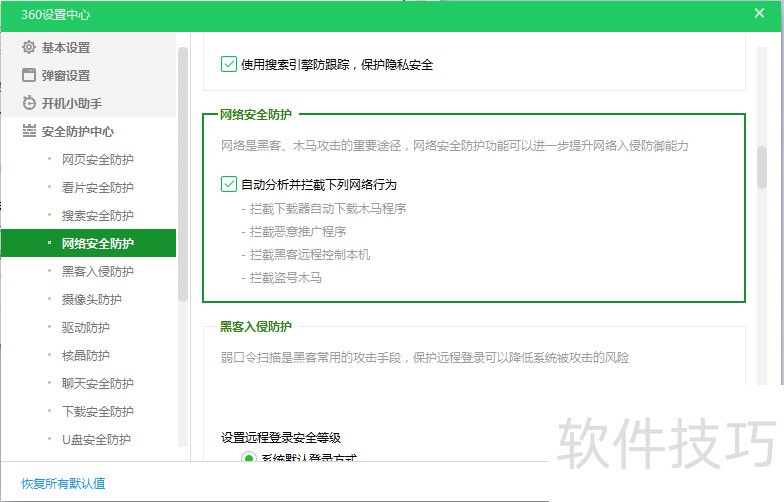
Task: Click 拦截下载器自动下载木马程序 text
Action: tap(328, 208)
